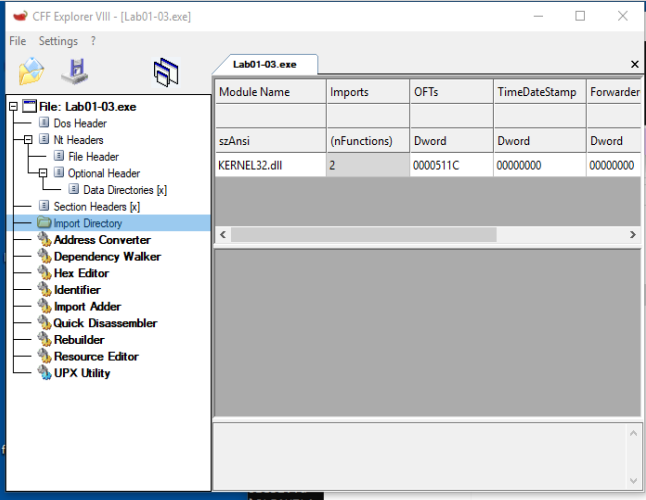Open the Identifier tool
646x500 pixels.
(x=77, y=290)
